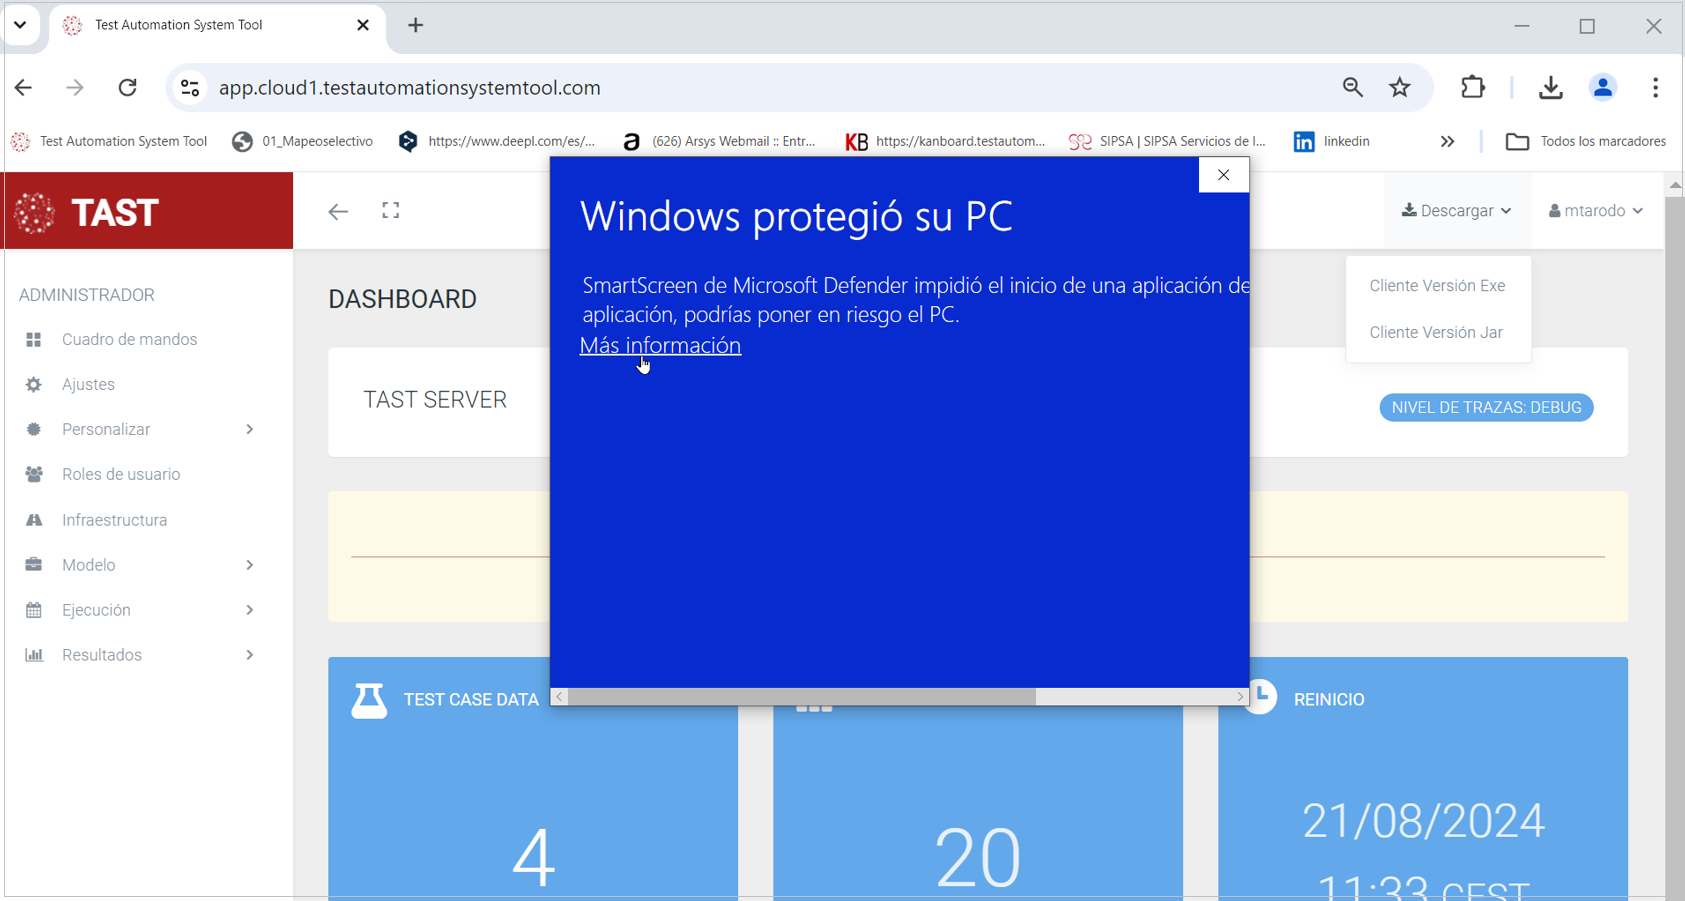The height and width of the screenshot is (901, 1685).
Task: Click the Modelo archive icon
Action: pos(35,564)
